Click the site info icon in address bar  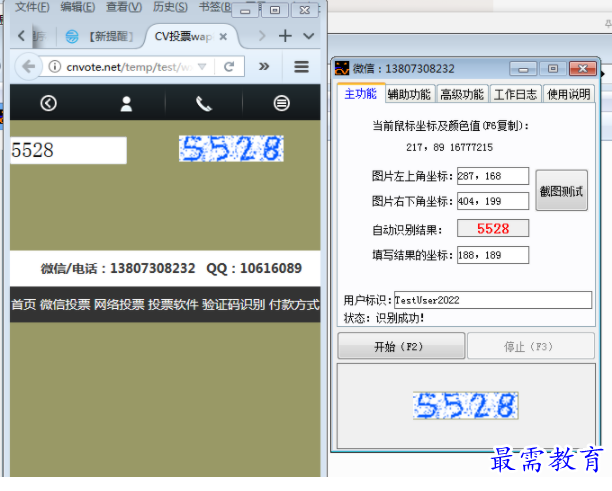pos(55,67)
